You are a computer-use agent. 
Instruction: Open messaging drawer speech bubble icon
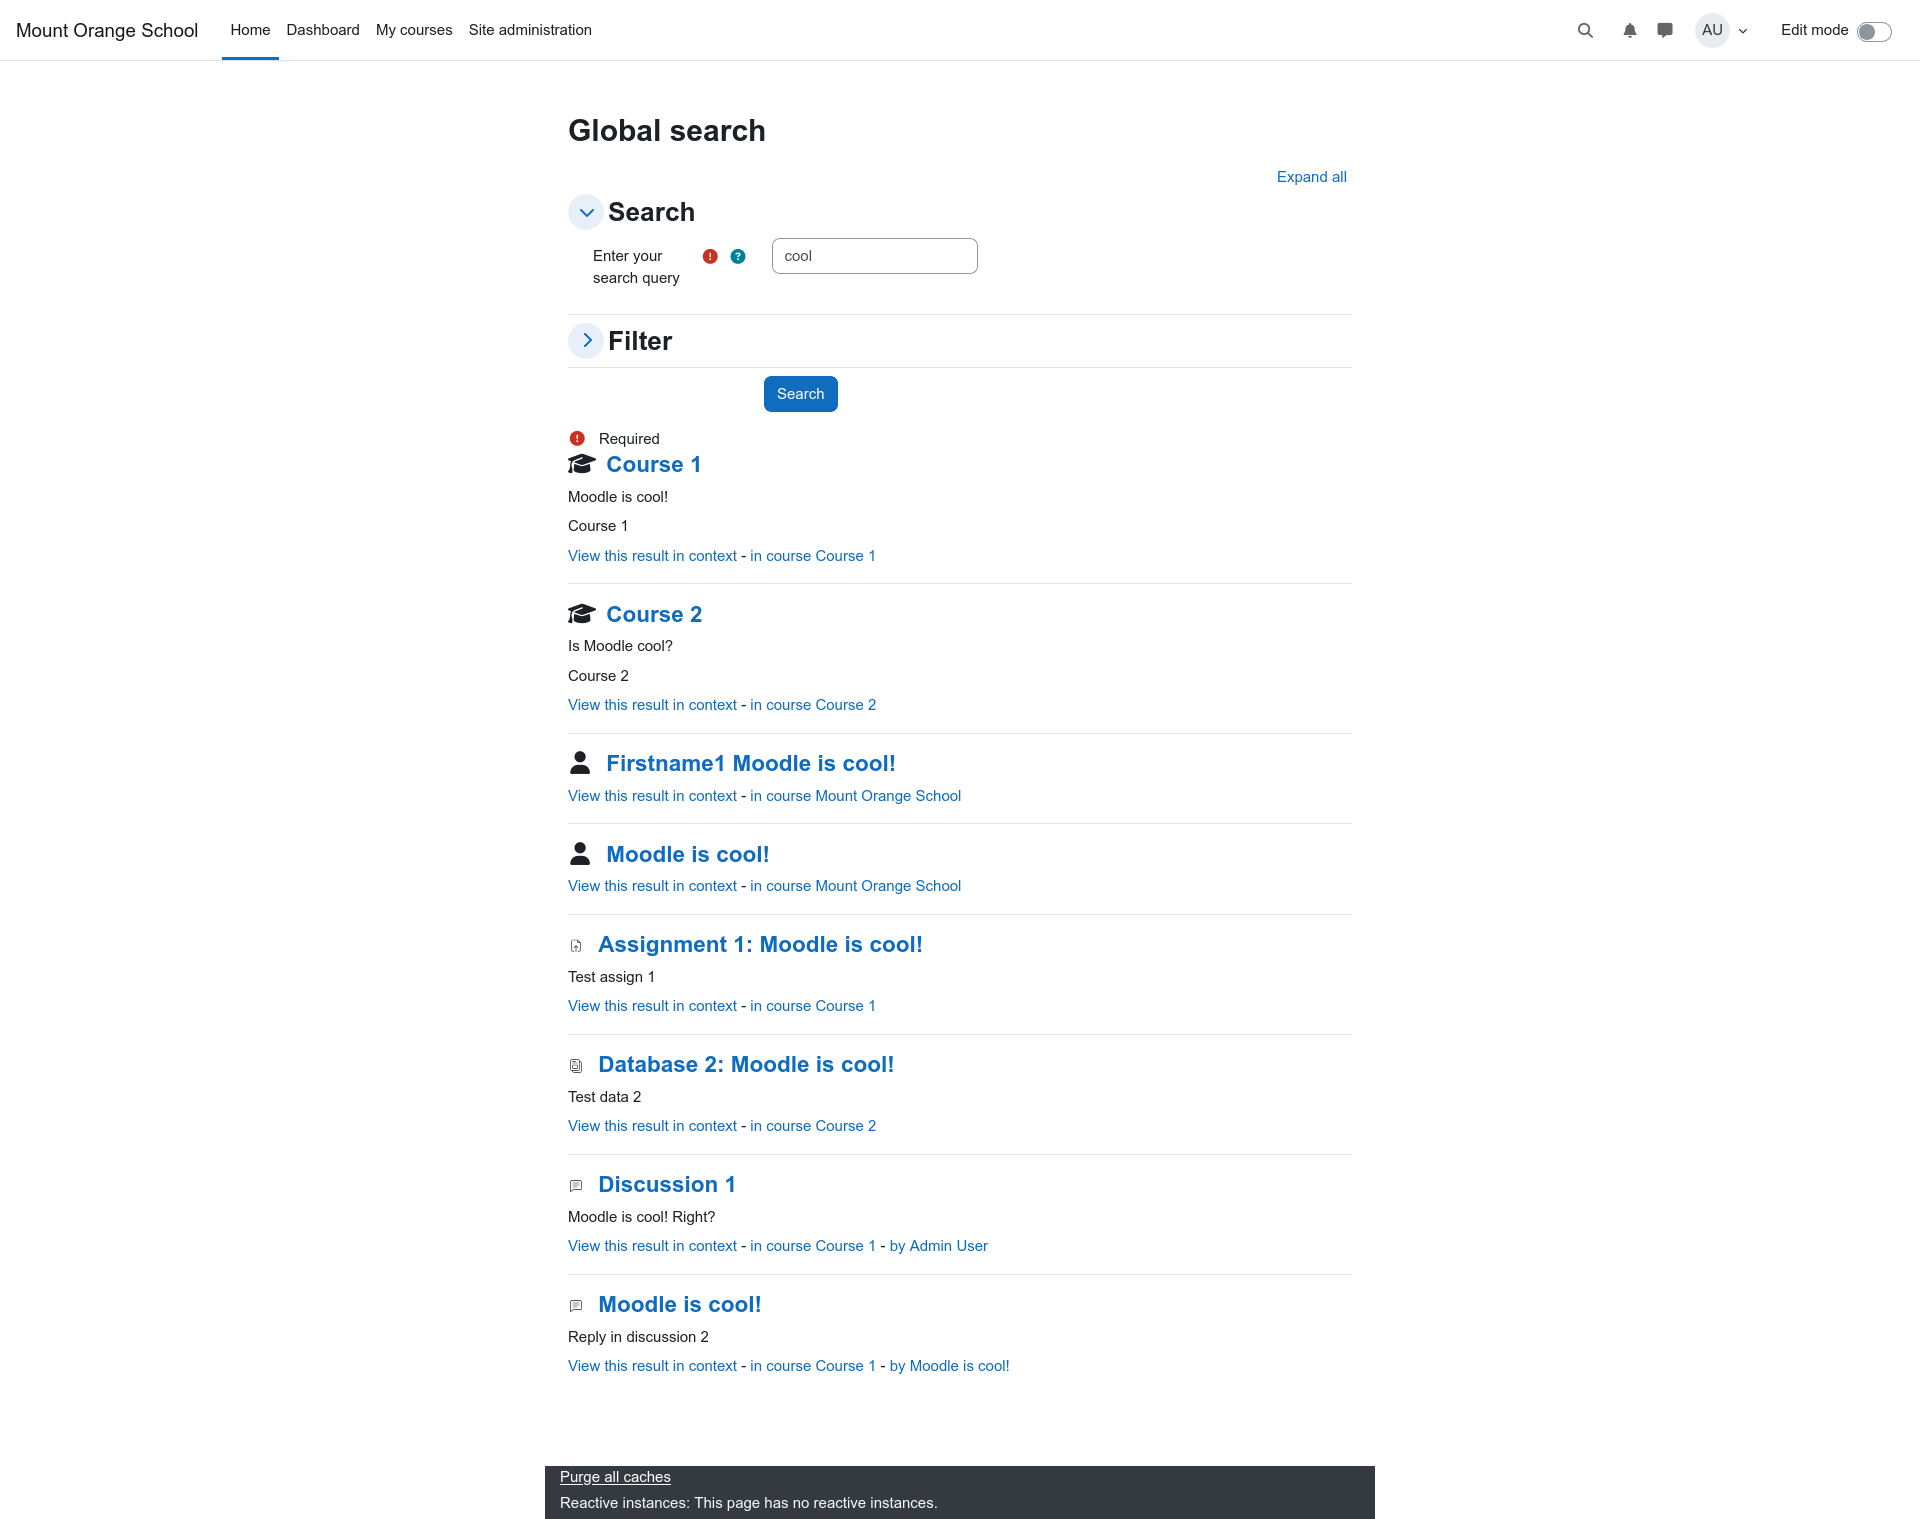tap(1665, 30)
